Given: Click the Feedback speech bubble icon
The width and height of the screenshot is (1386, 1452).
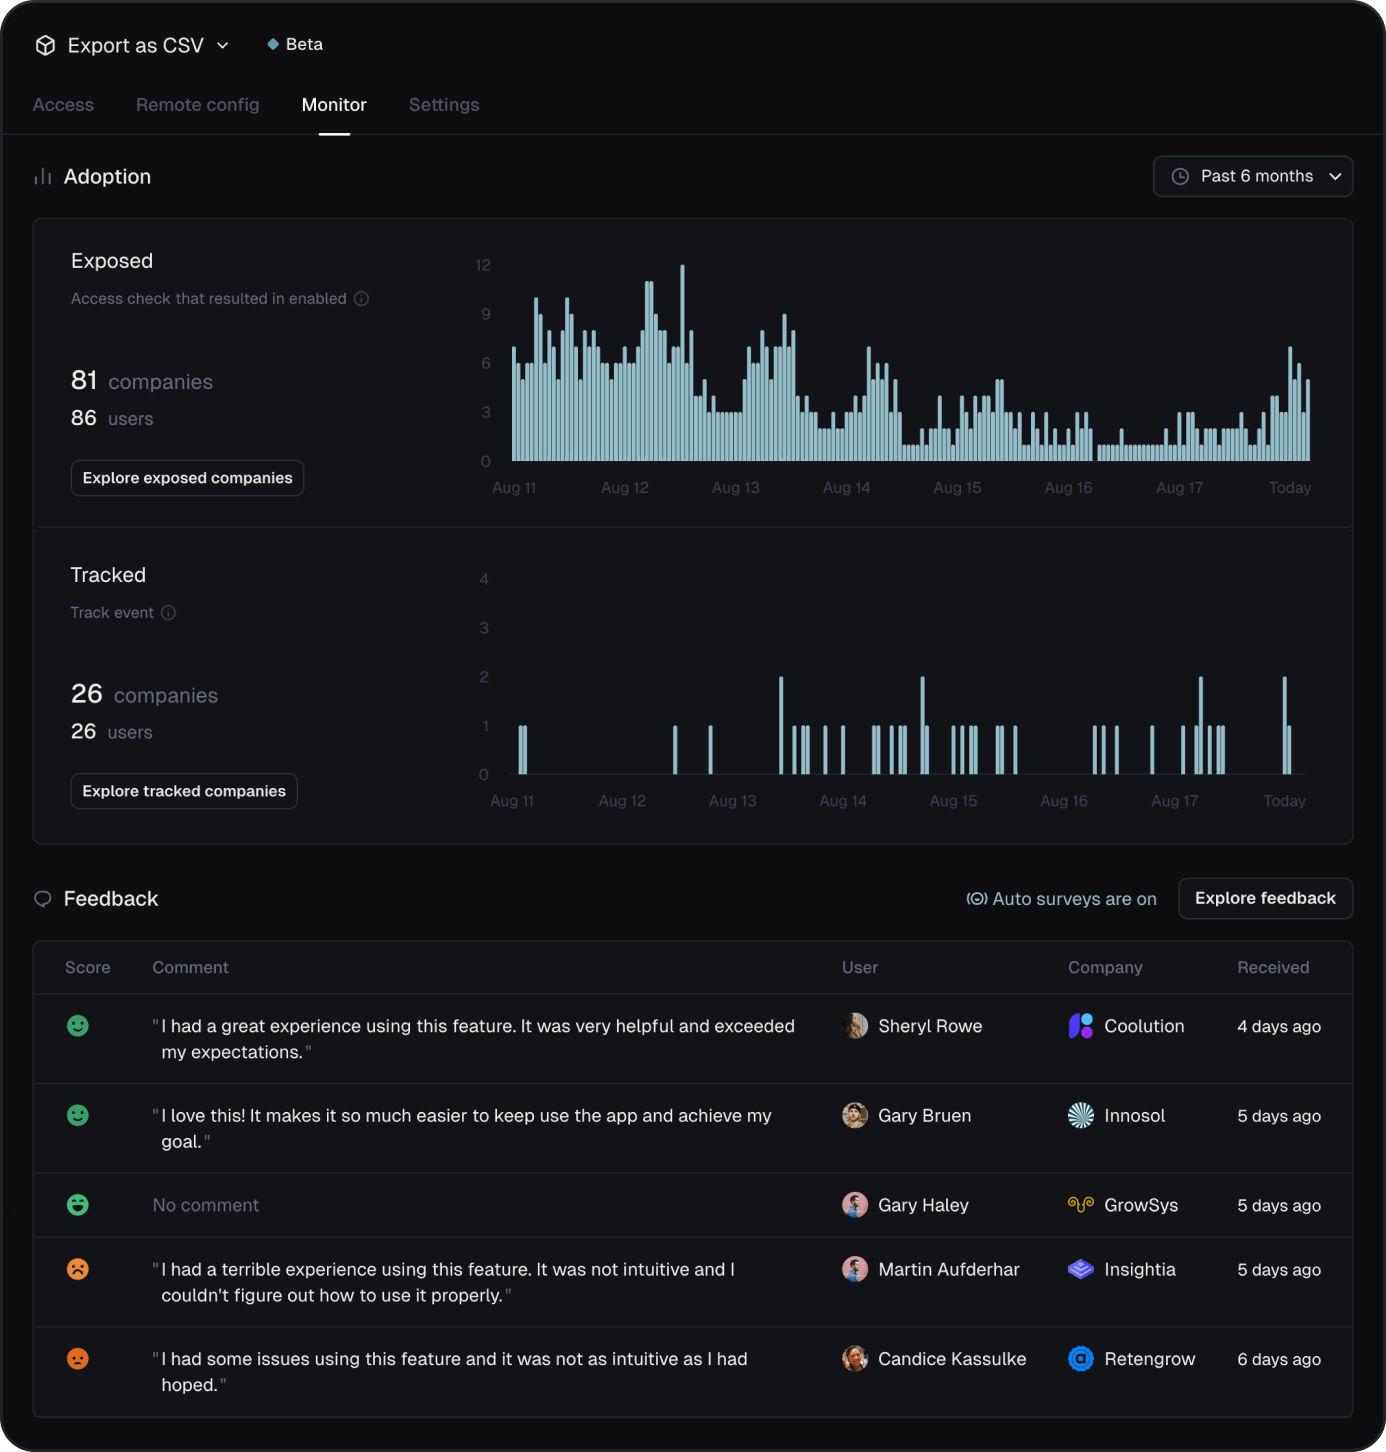Looking at the screenshot, I should pyautogui.click(x=43, y=898).
